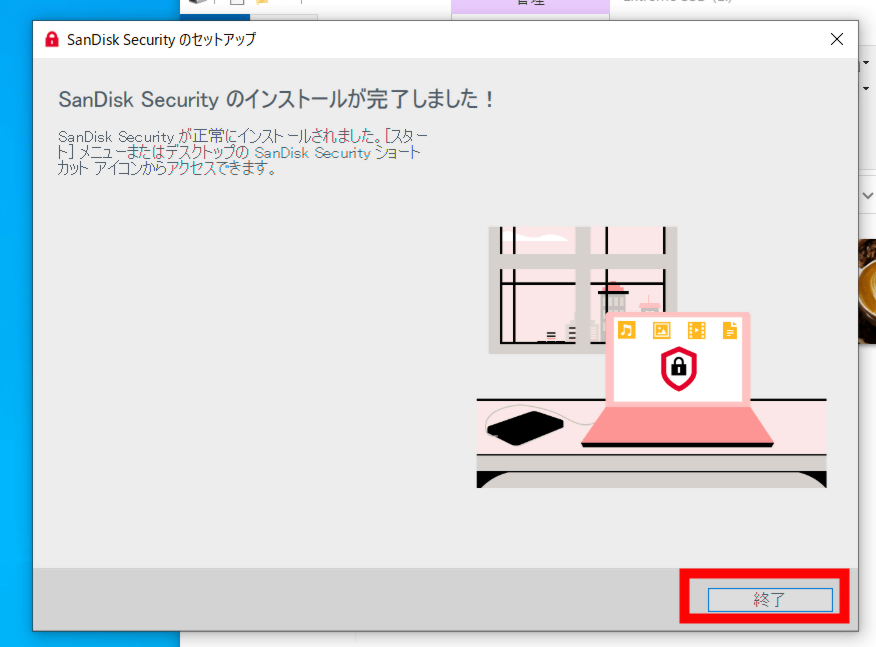Click the 終了 (Finish) button

(770, 600)
